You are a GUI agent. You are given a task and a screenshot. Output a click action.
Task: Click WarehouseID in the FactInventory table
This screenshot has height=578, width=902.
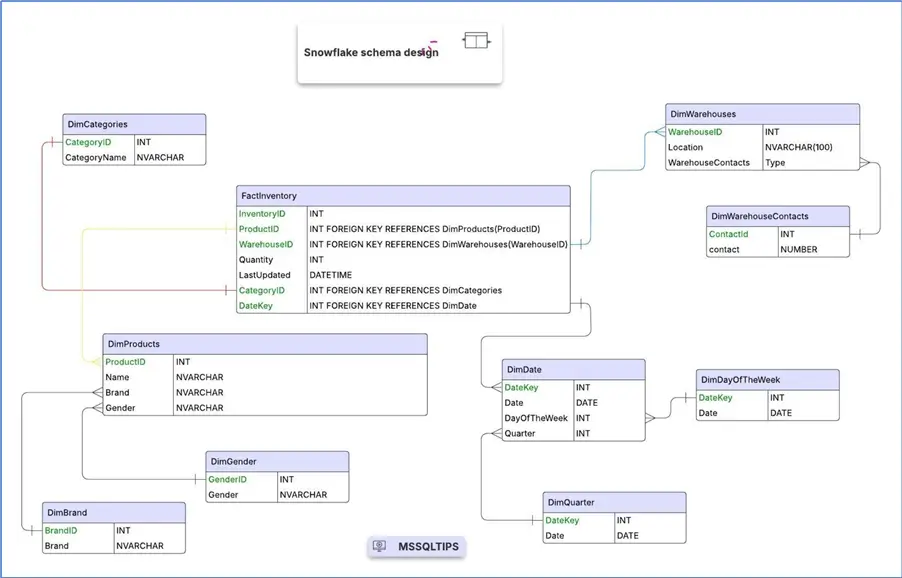(266, 244)
